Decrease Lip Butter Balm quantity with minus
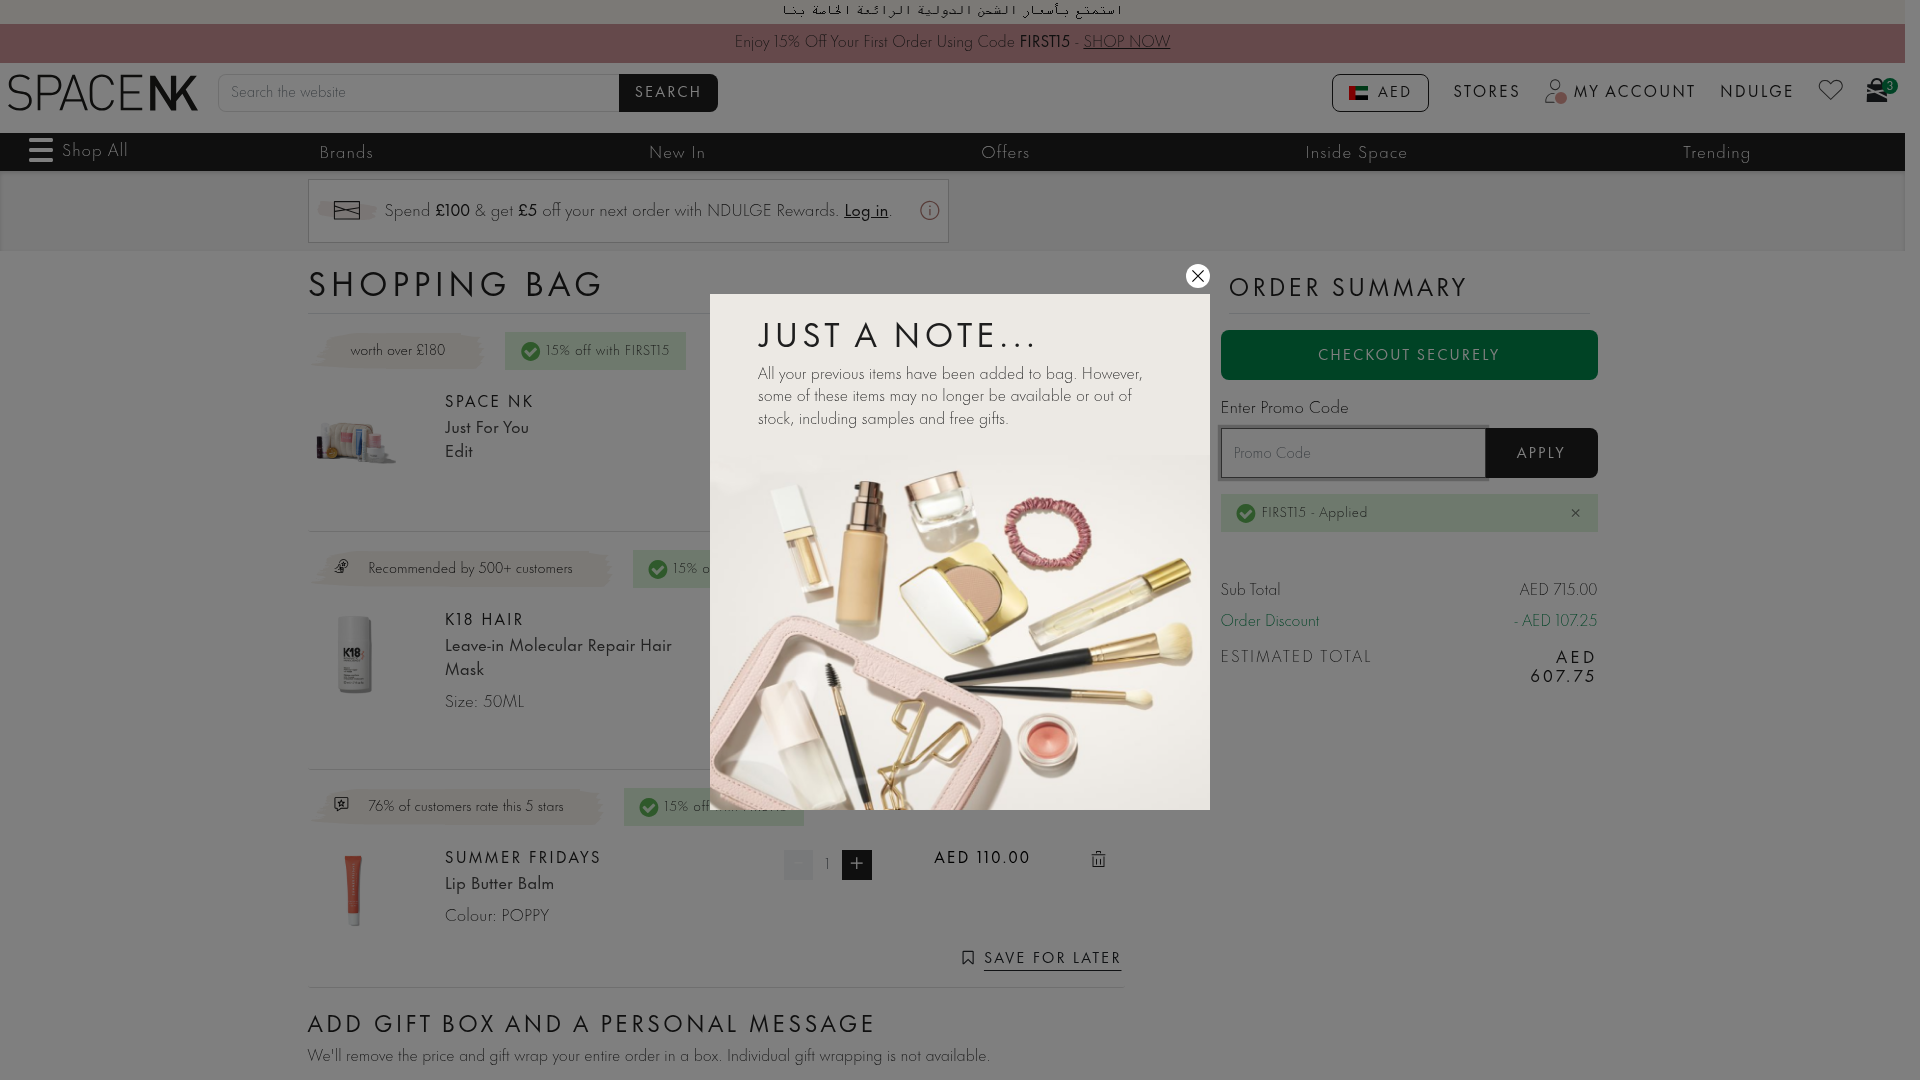The width and height of the screenshot is (1920, 1080). (798, 865)
